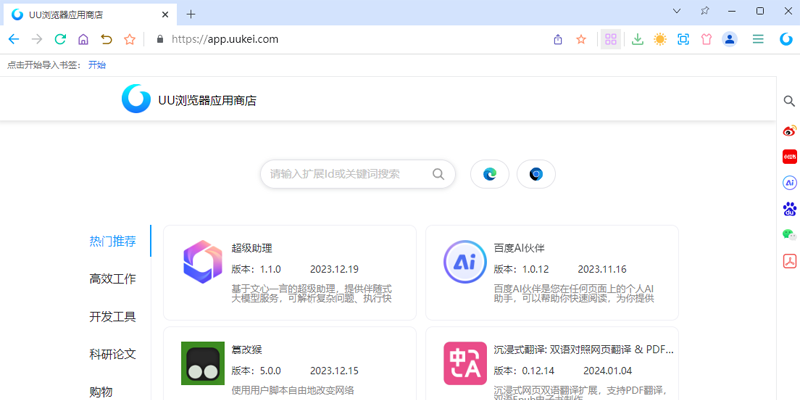The image size is (800, 400).
Task: Click the brown undo-close-tab arrow icon
Action: [x=106, y=39]
